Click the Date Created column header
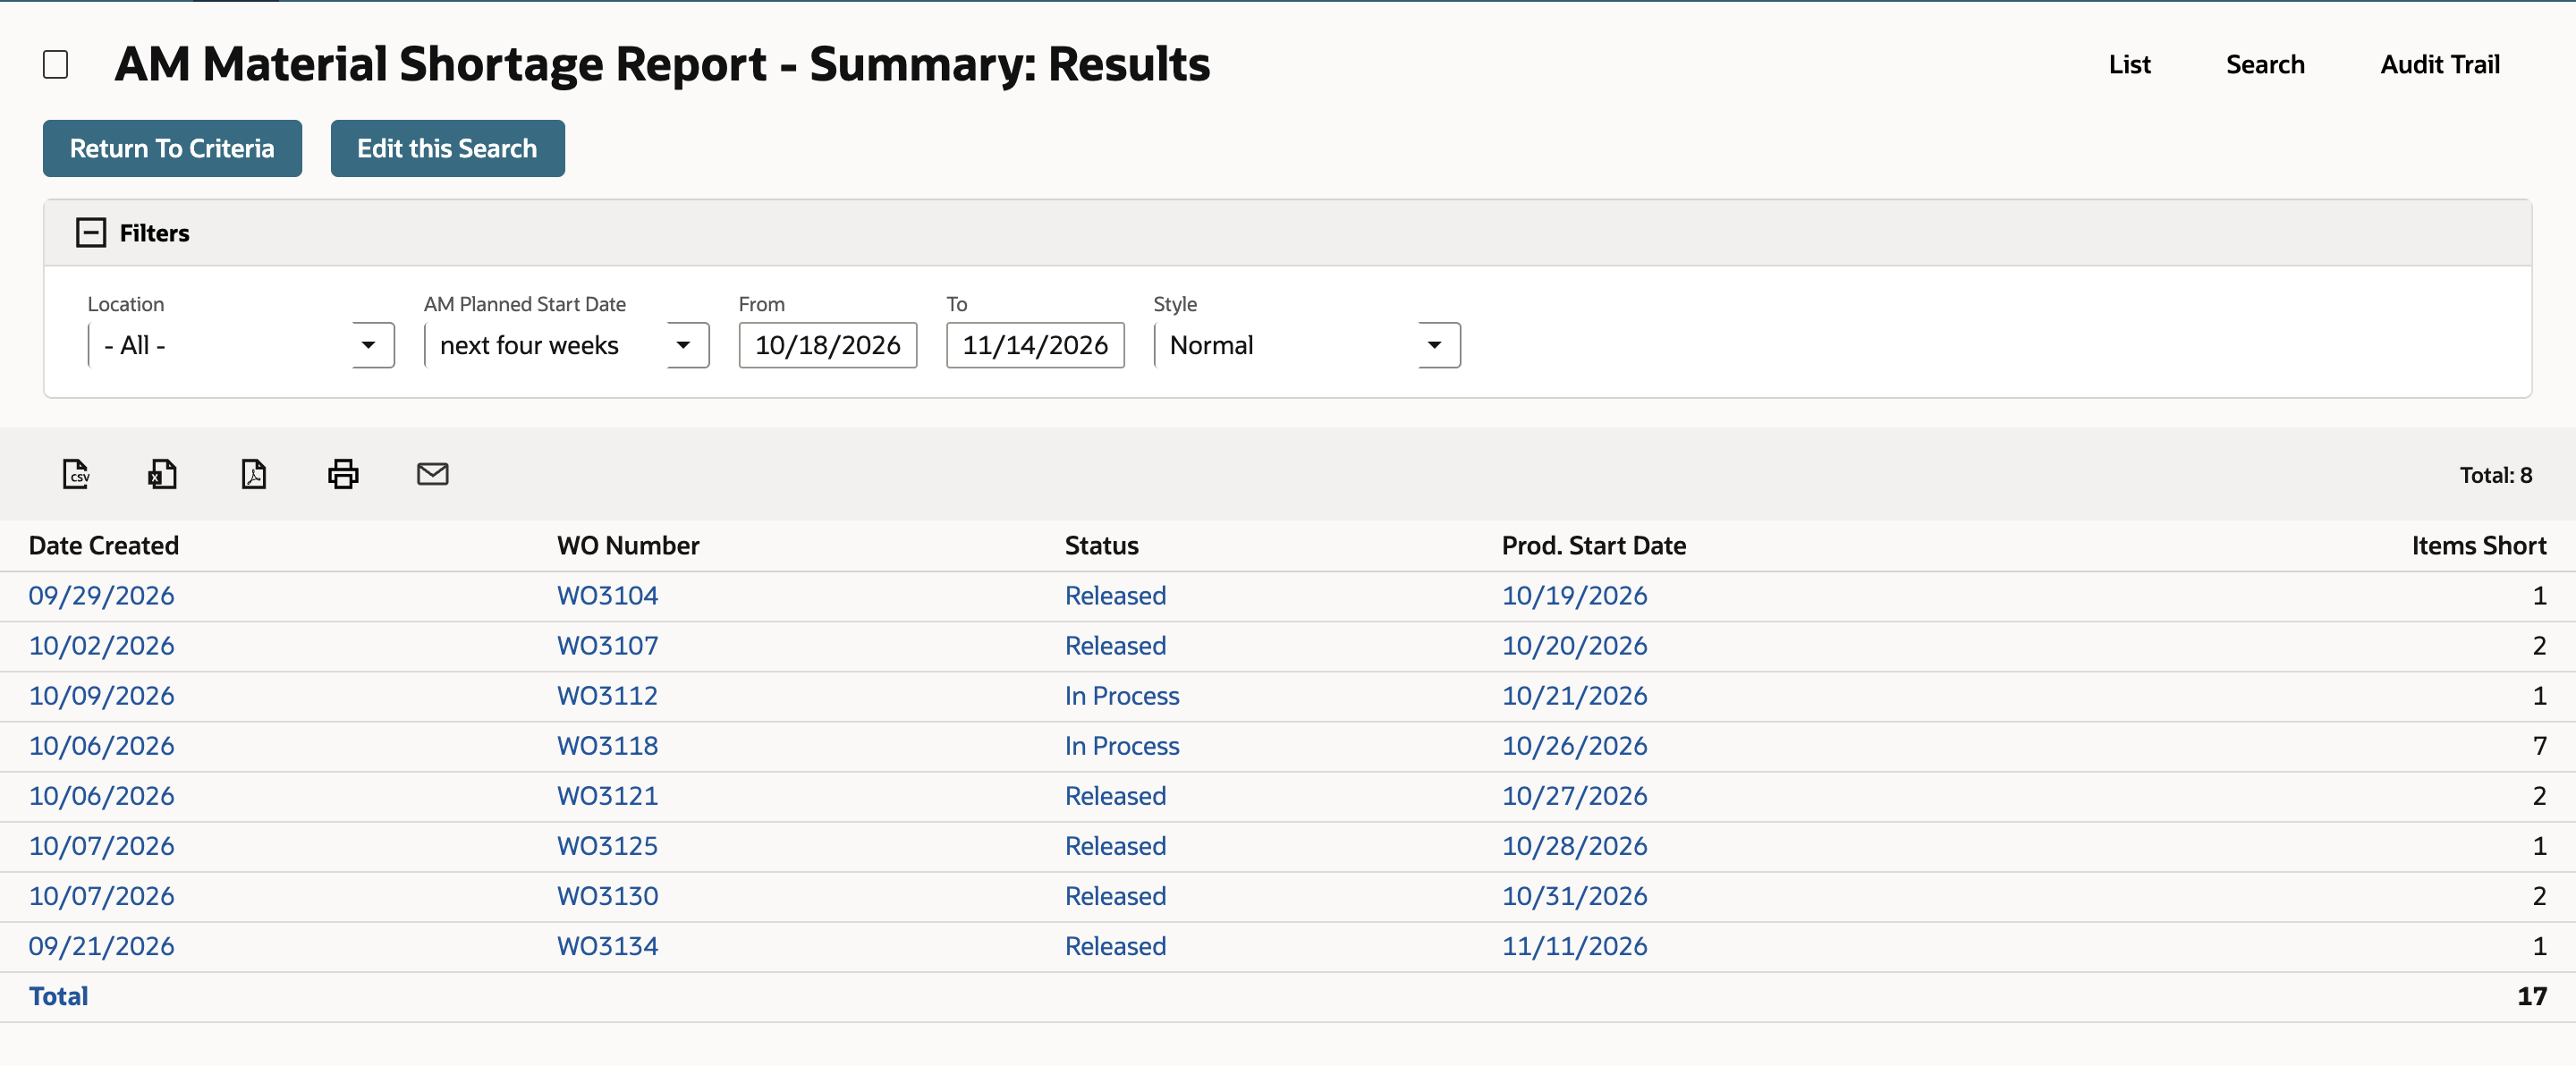 (103, 546)
